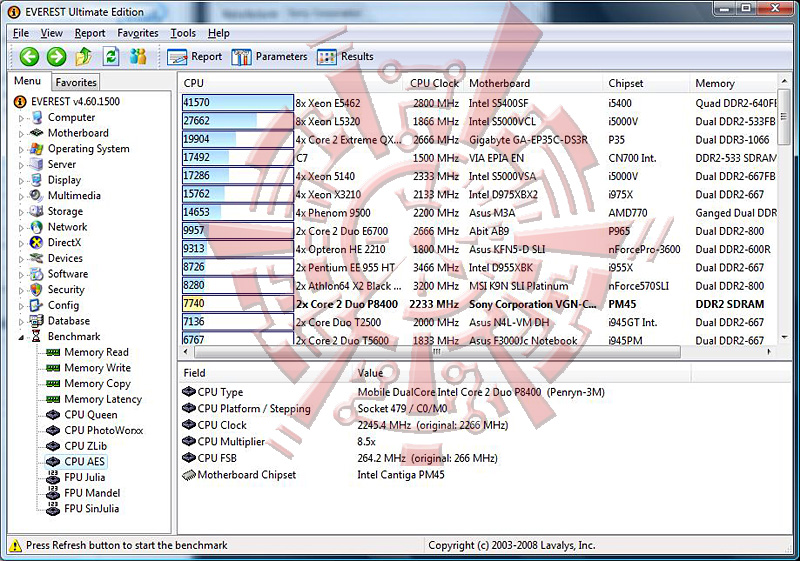Switch to the Menu tab

point(28,81)
